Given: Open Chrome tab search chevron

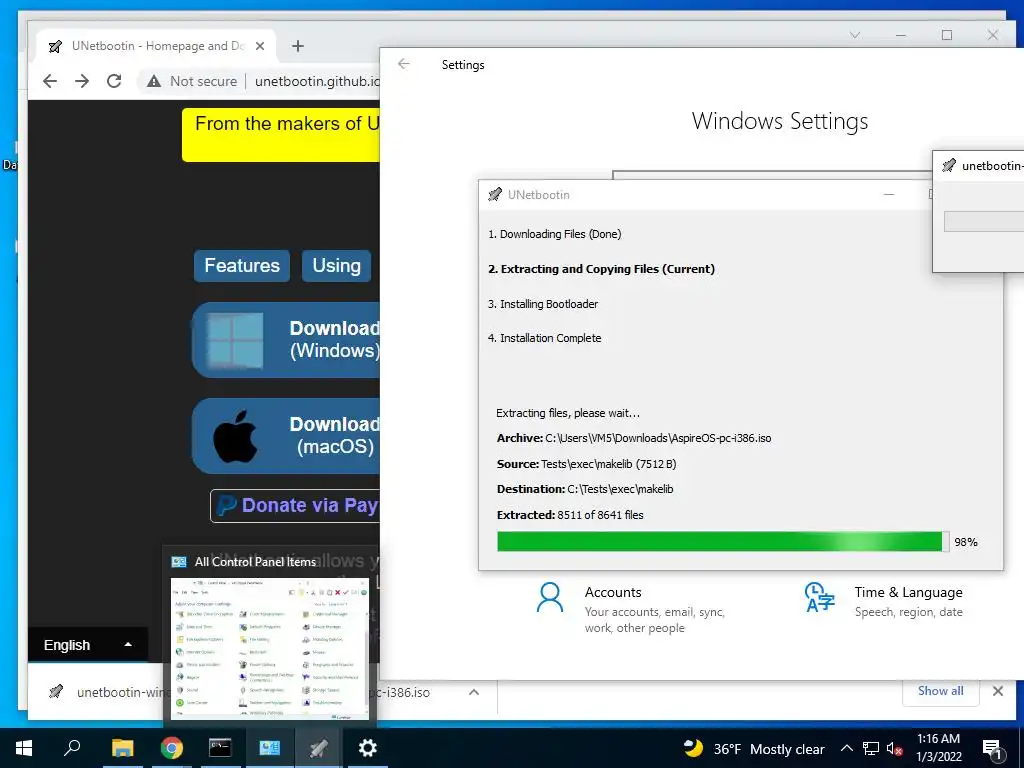Looking at the screenshot, I should (855, 35).
